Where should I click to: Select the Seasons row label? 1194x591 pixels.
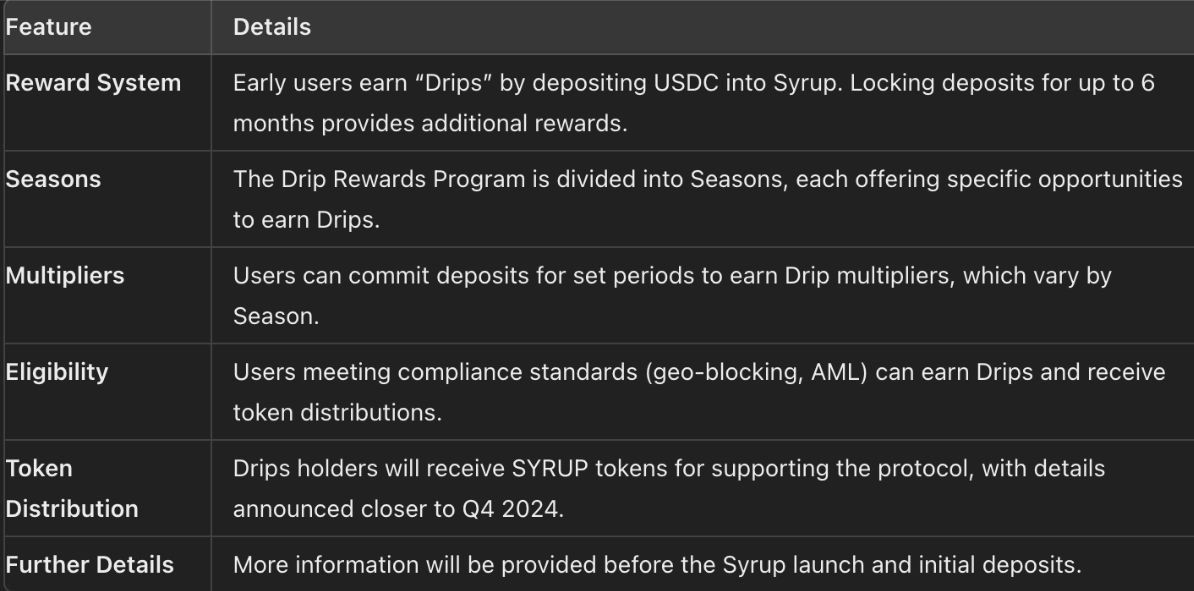pos(54,180)
